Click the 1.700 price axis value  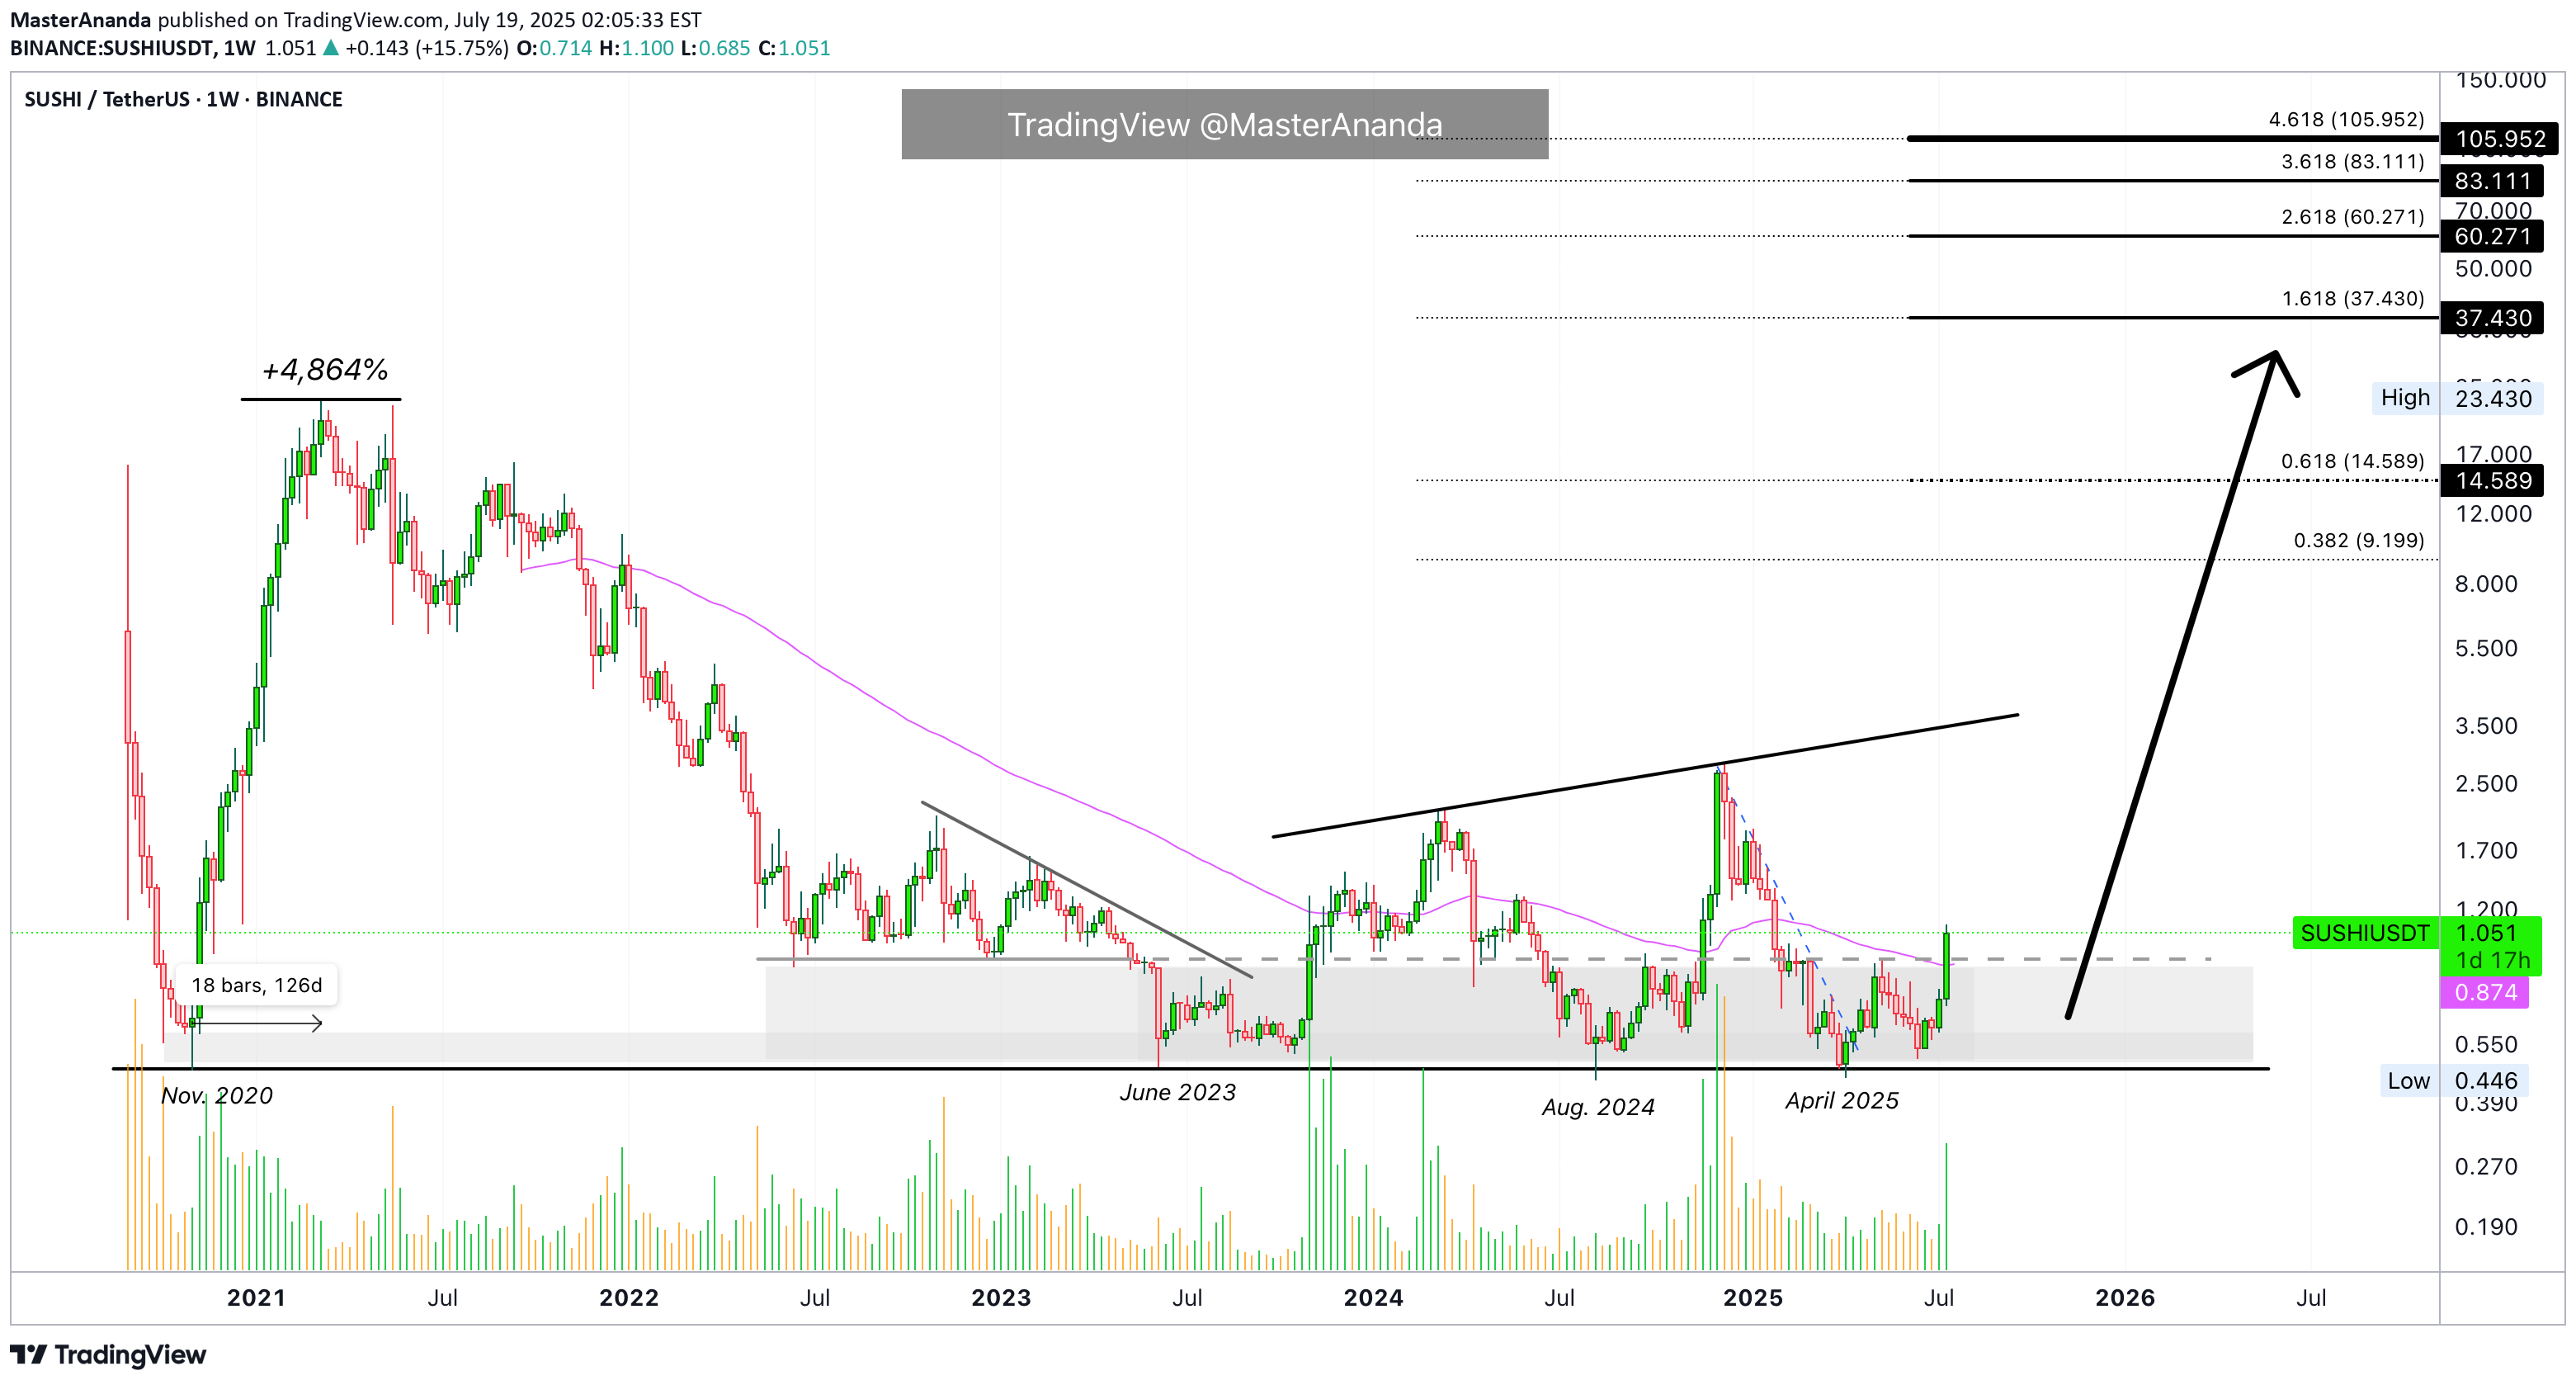click(x=2486, y=851)
